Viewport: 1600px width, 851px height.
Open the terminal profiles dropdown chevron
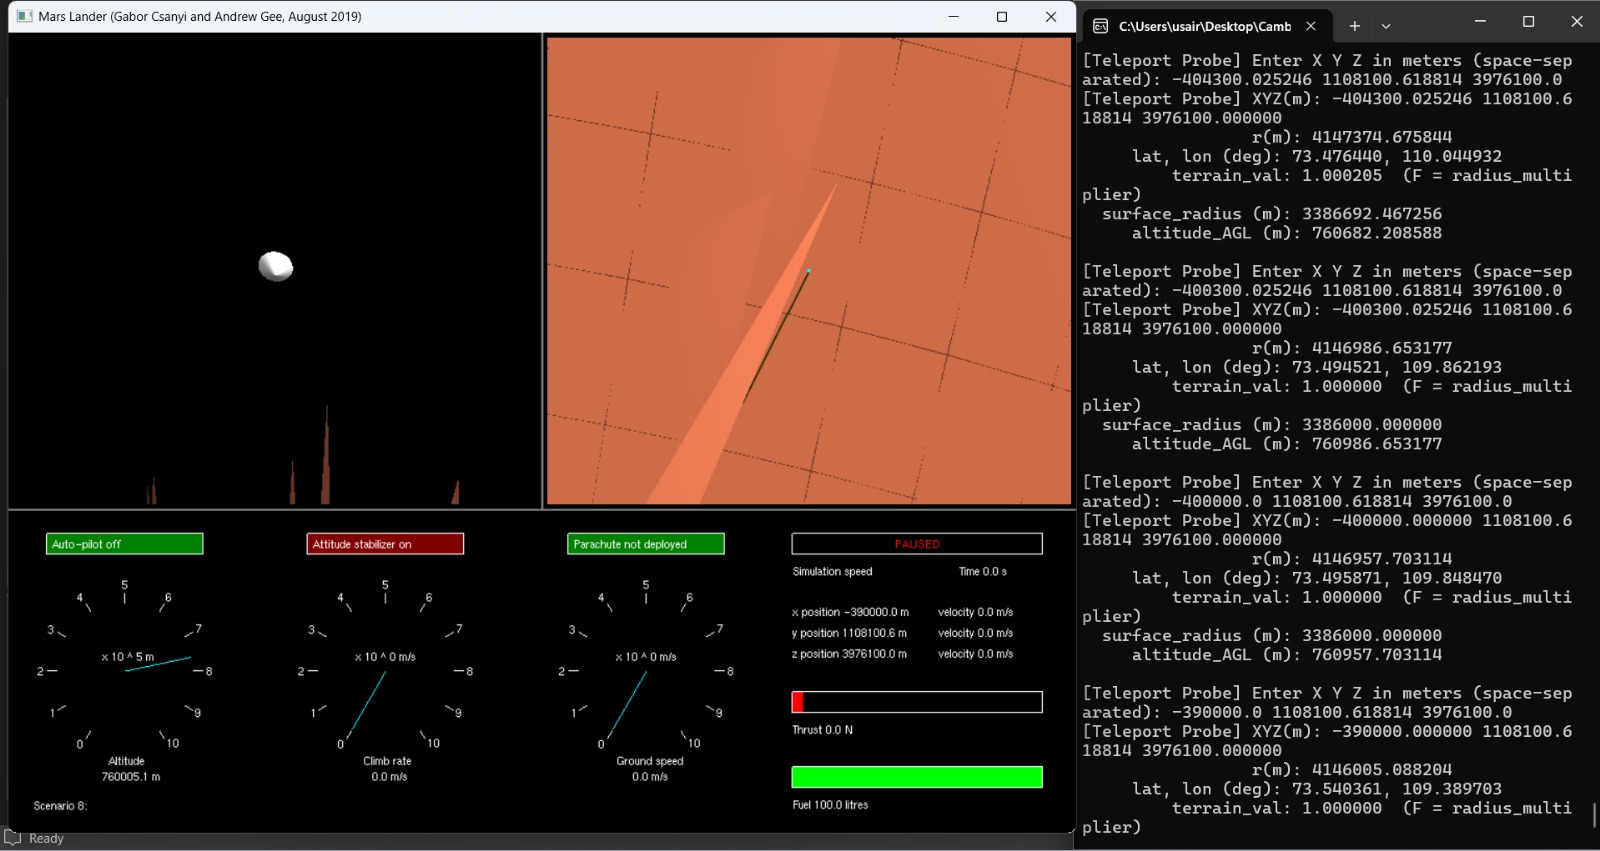tap(1386, 26)
